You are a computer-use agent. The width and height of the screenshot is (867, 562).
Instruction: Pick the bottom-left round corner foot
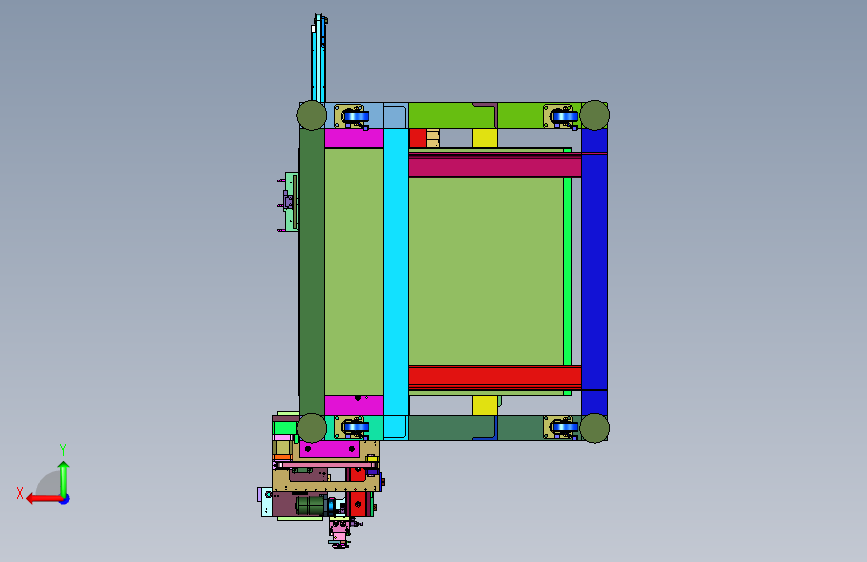312,428
